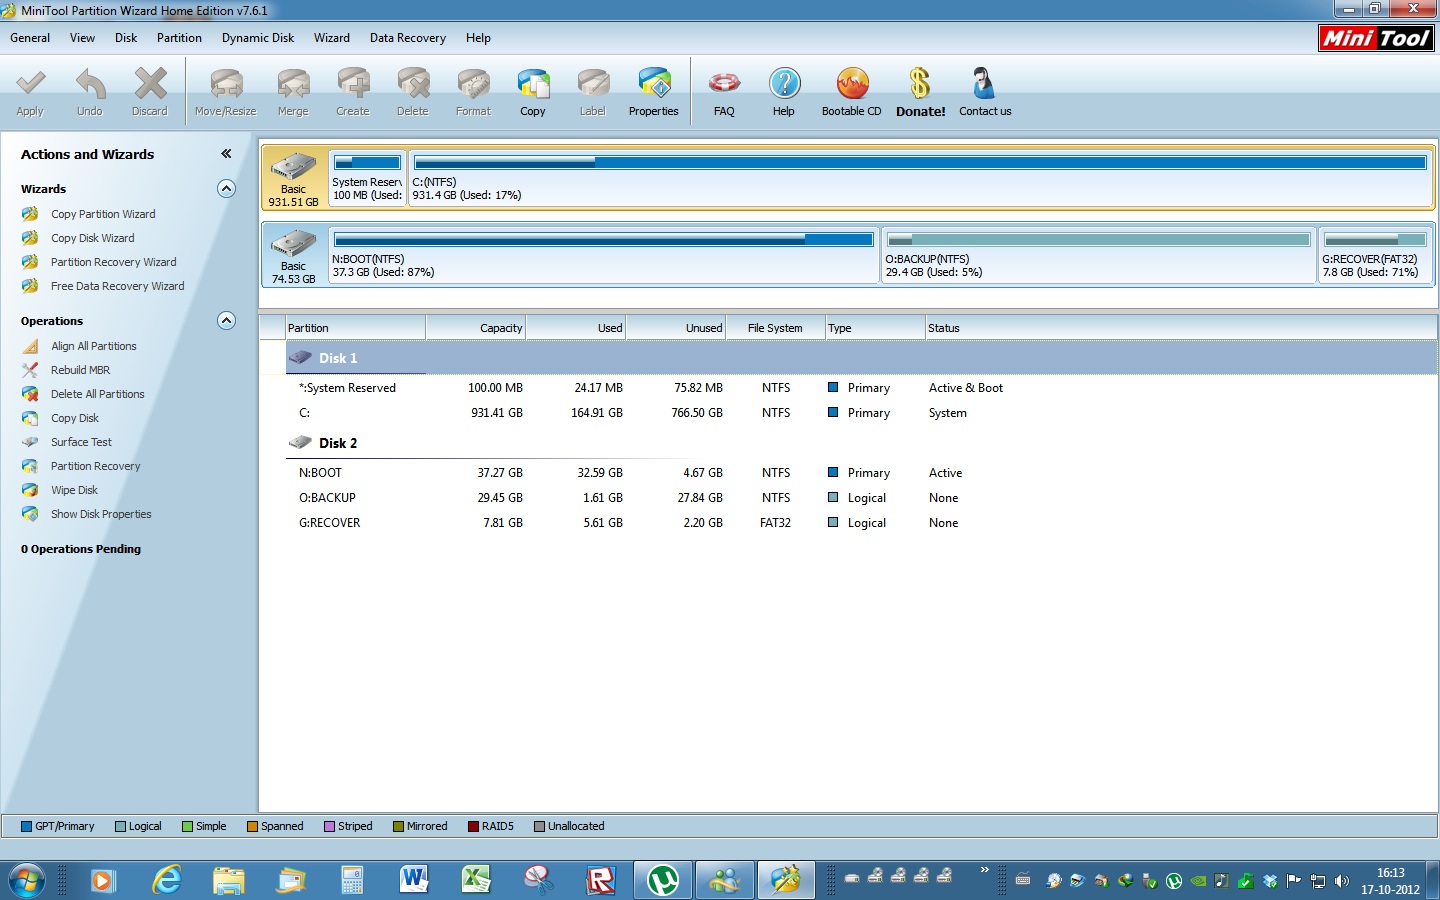
Task: Start Free Data Recovery Wizard
Action: tap(117, 286)
